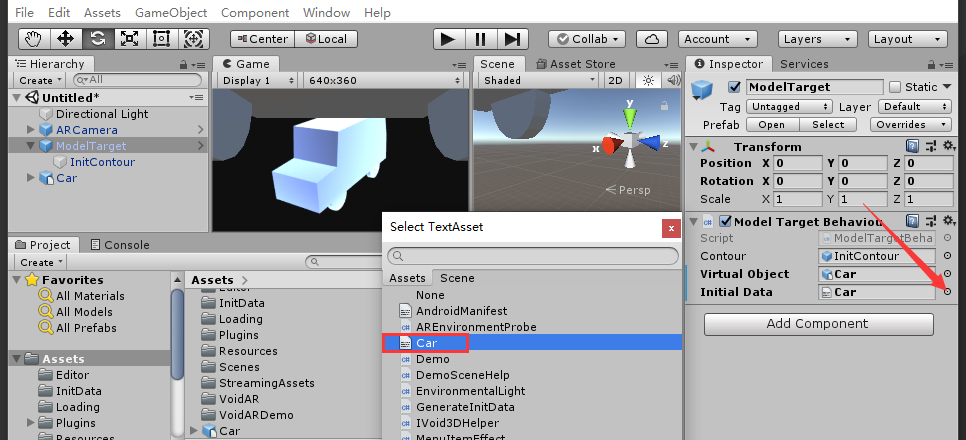Open the Collab dropdown
Image resolution: width=966 pixels, height=440 pixels.
(x=587, y=39)
